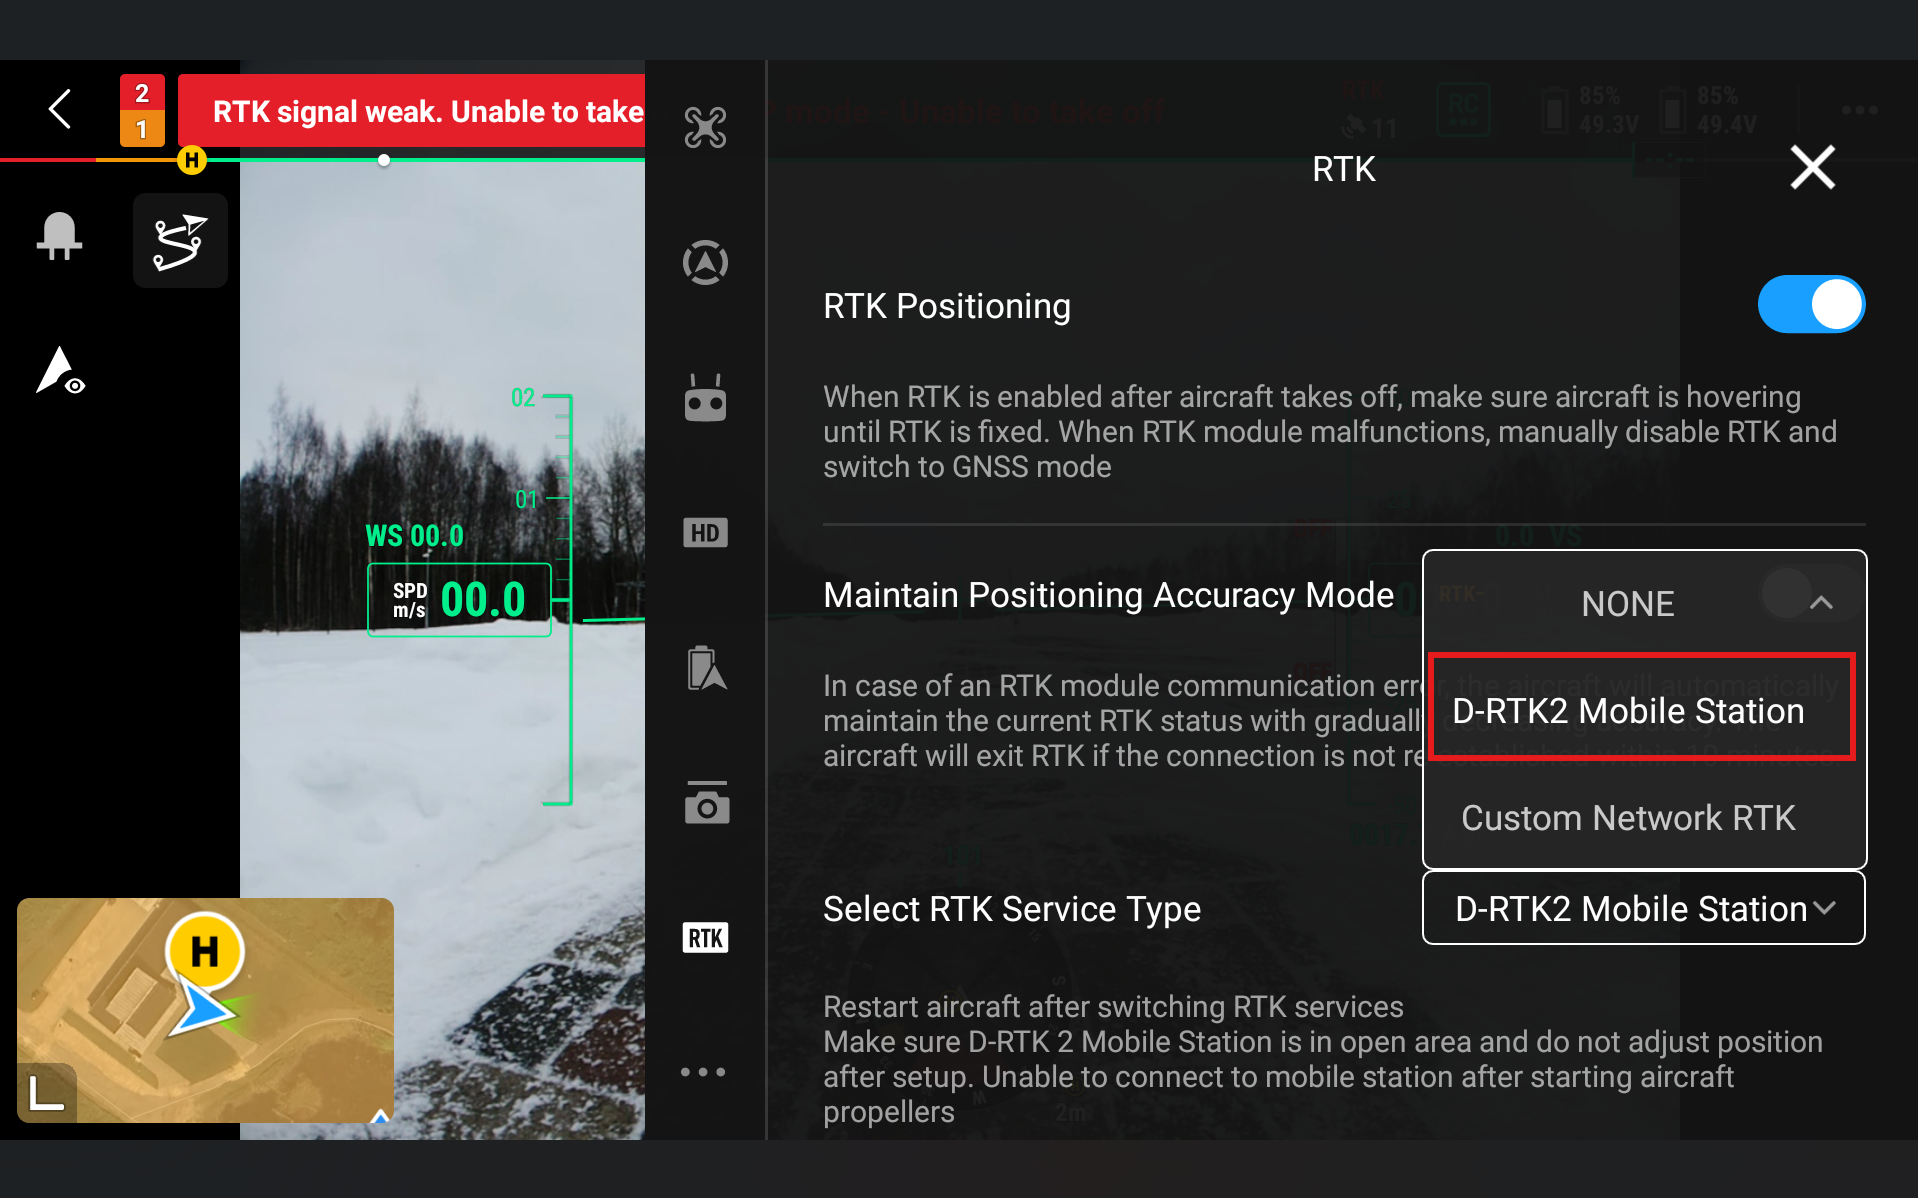1918x1198 pixels.
Task: Choose D-RTK2 Mobile Station option
Action: point(1642,710)
